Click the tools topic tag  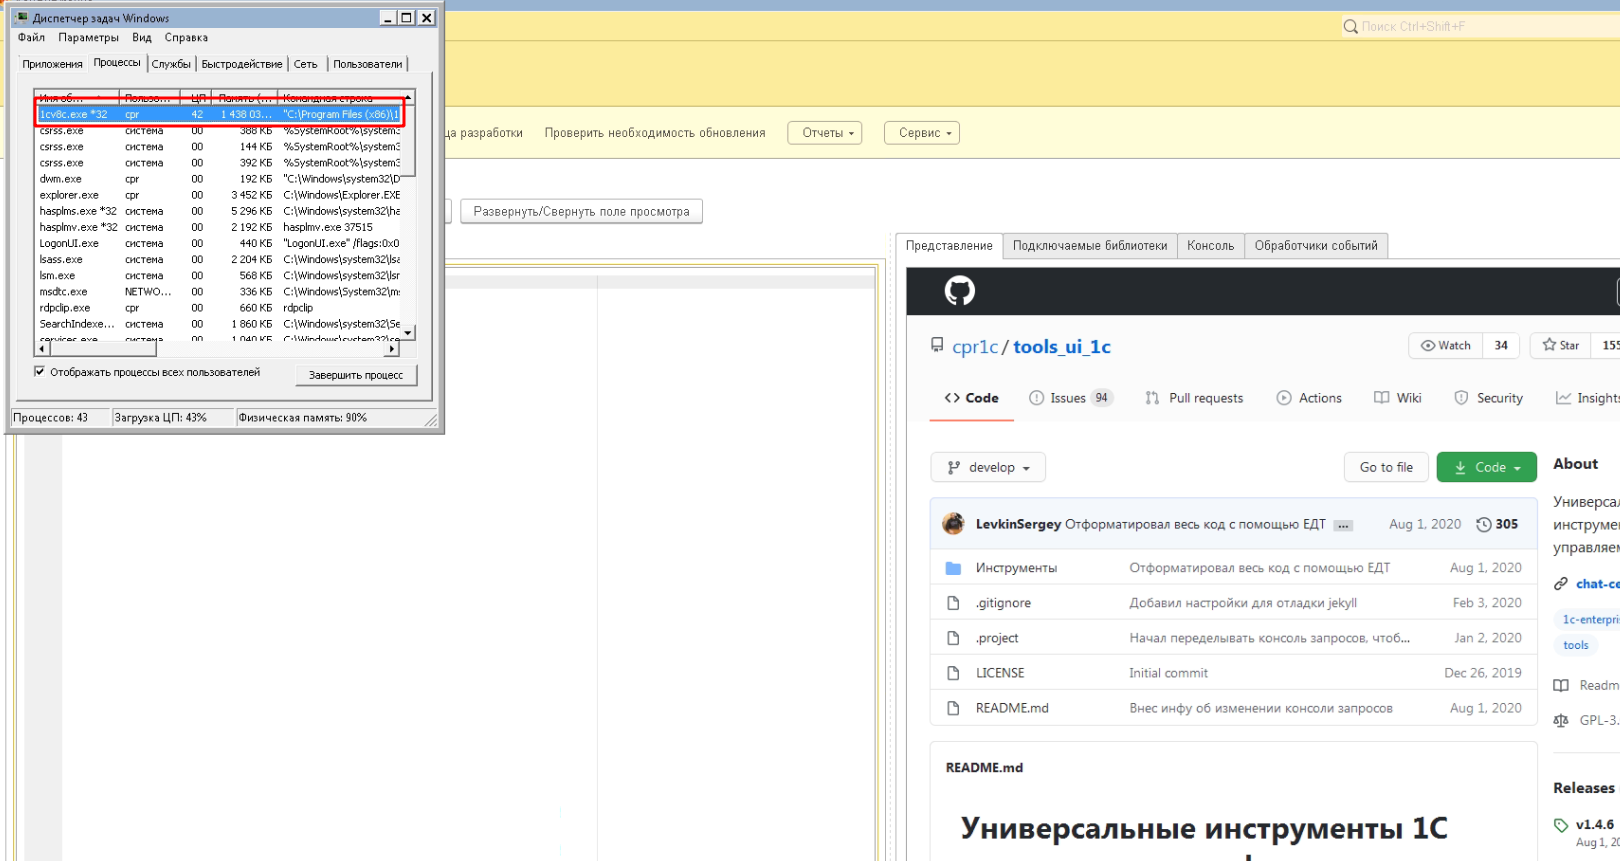point(1576,645)
